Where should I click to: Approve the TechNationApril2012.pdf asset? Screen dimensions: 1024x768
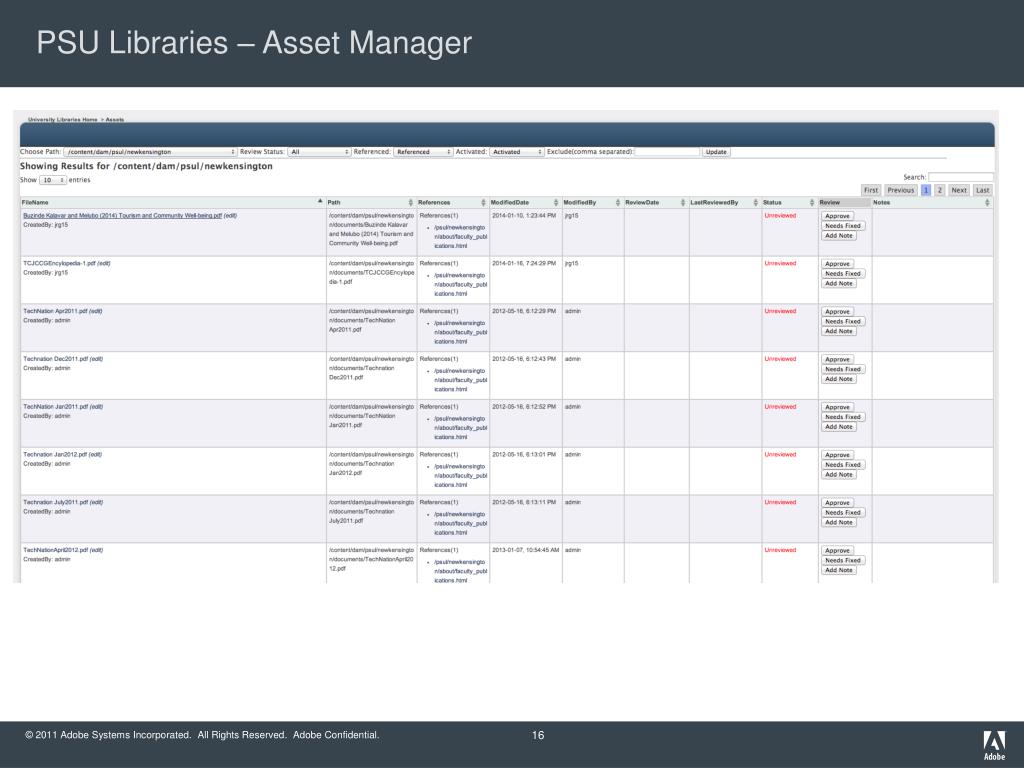pyautogui.click(x=837, y=551)
